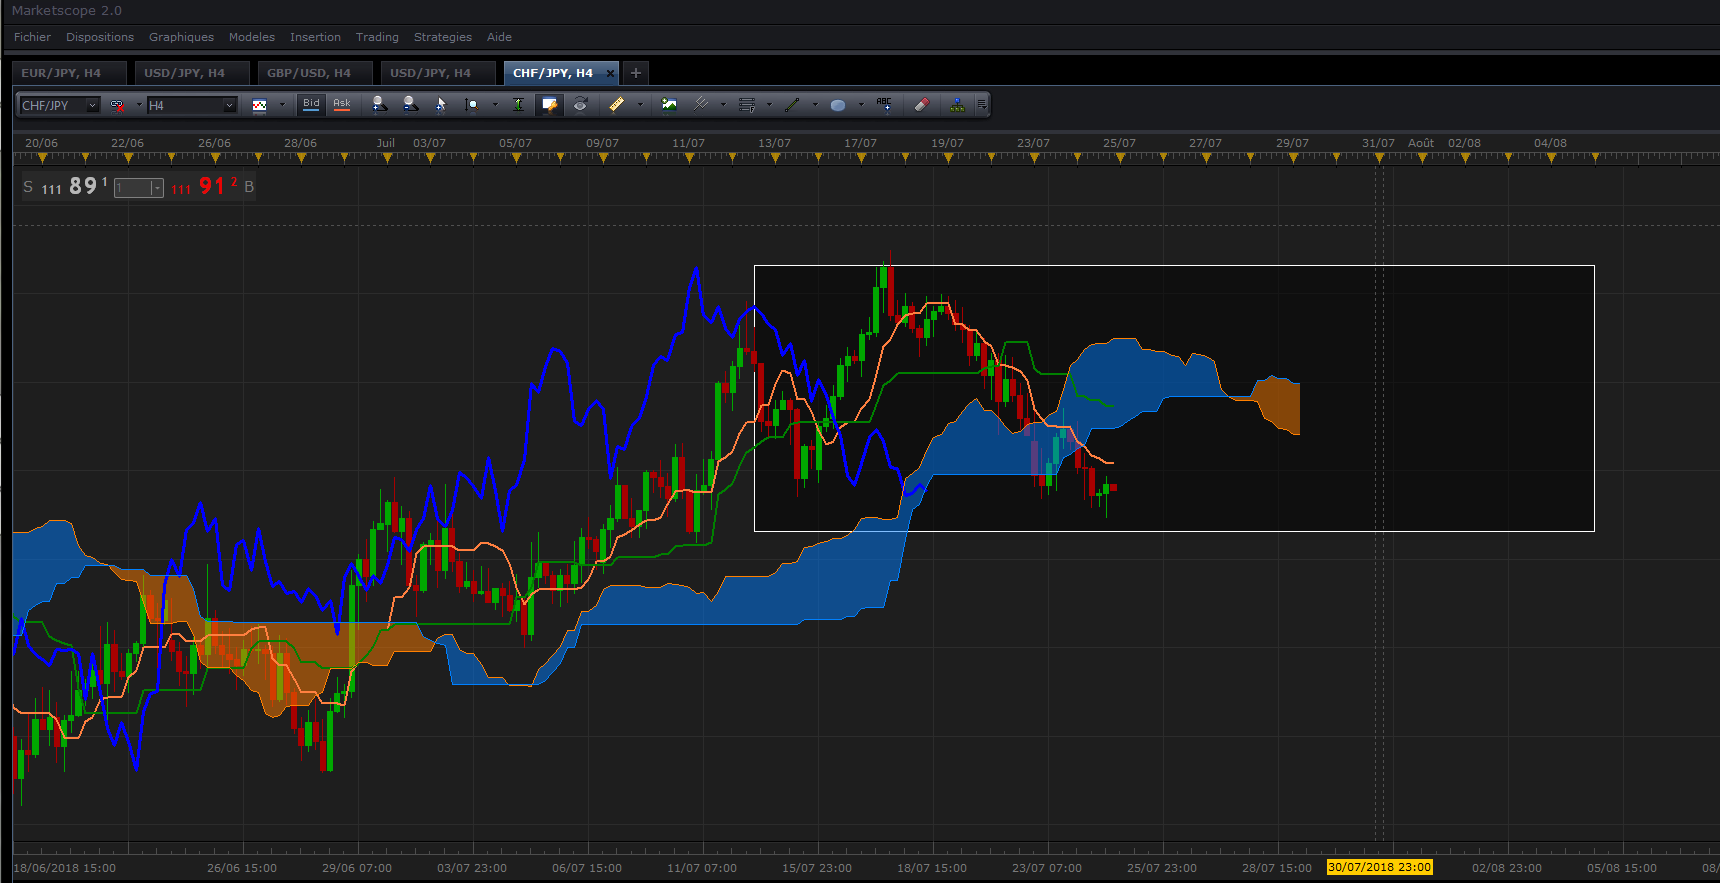This screenshot has width=1720, height=883.
Task: Click the unlink chart icon with red X
Action: [x=117, y=105]
